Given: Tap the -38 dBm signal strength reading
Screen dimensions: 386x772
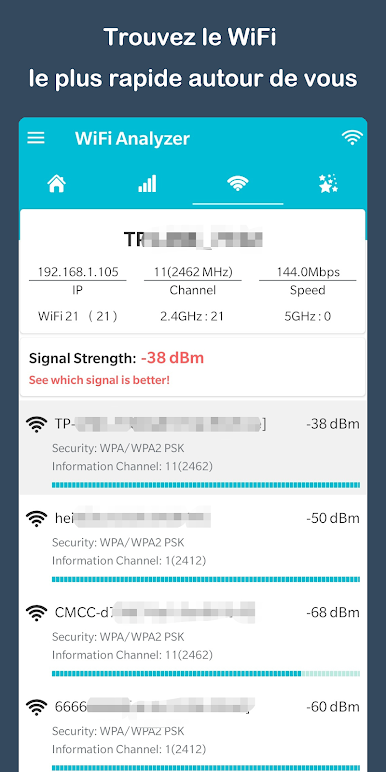Looking at the screenshot, I should click(x=172, y=358).
